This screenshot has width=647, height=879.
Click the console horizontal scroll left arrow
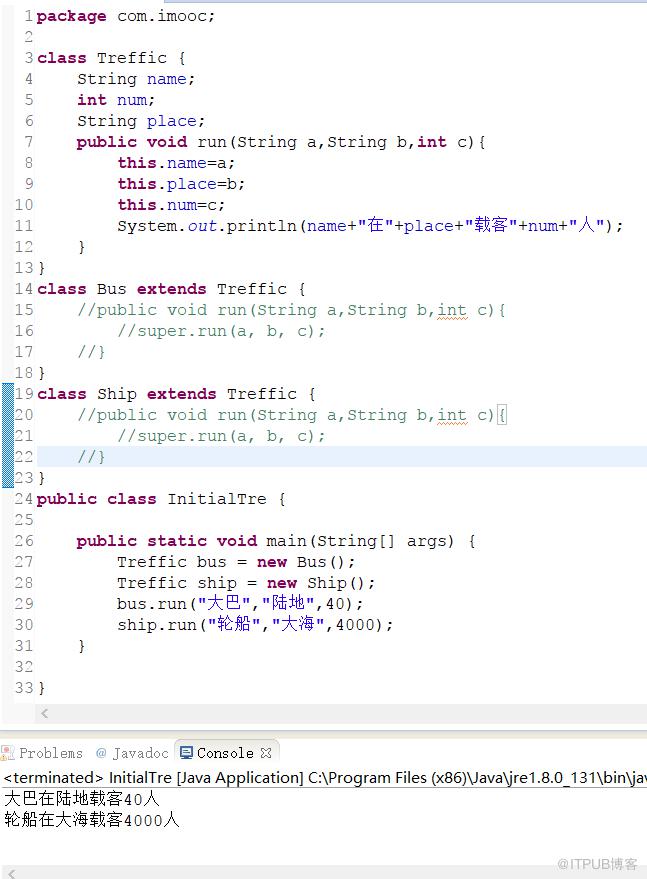pos(12,873)
